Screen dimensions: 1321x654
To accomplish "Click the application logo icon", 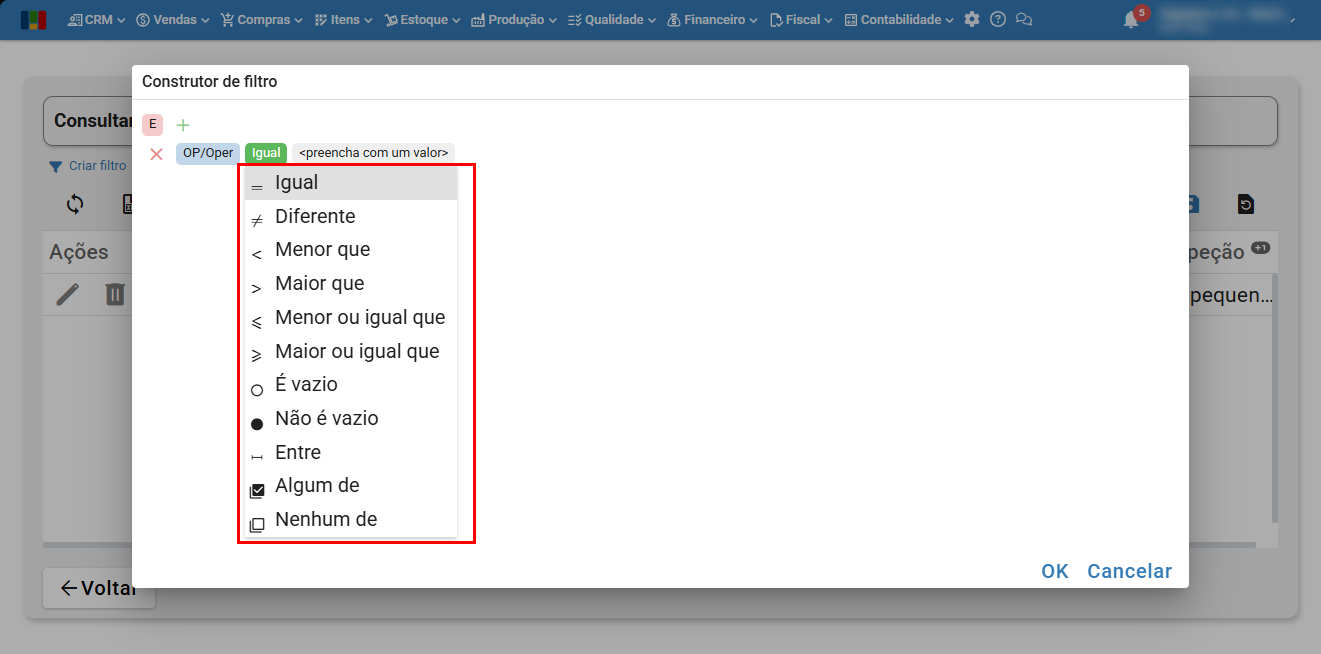I will click(33, 20).
